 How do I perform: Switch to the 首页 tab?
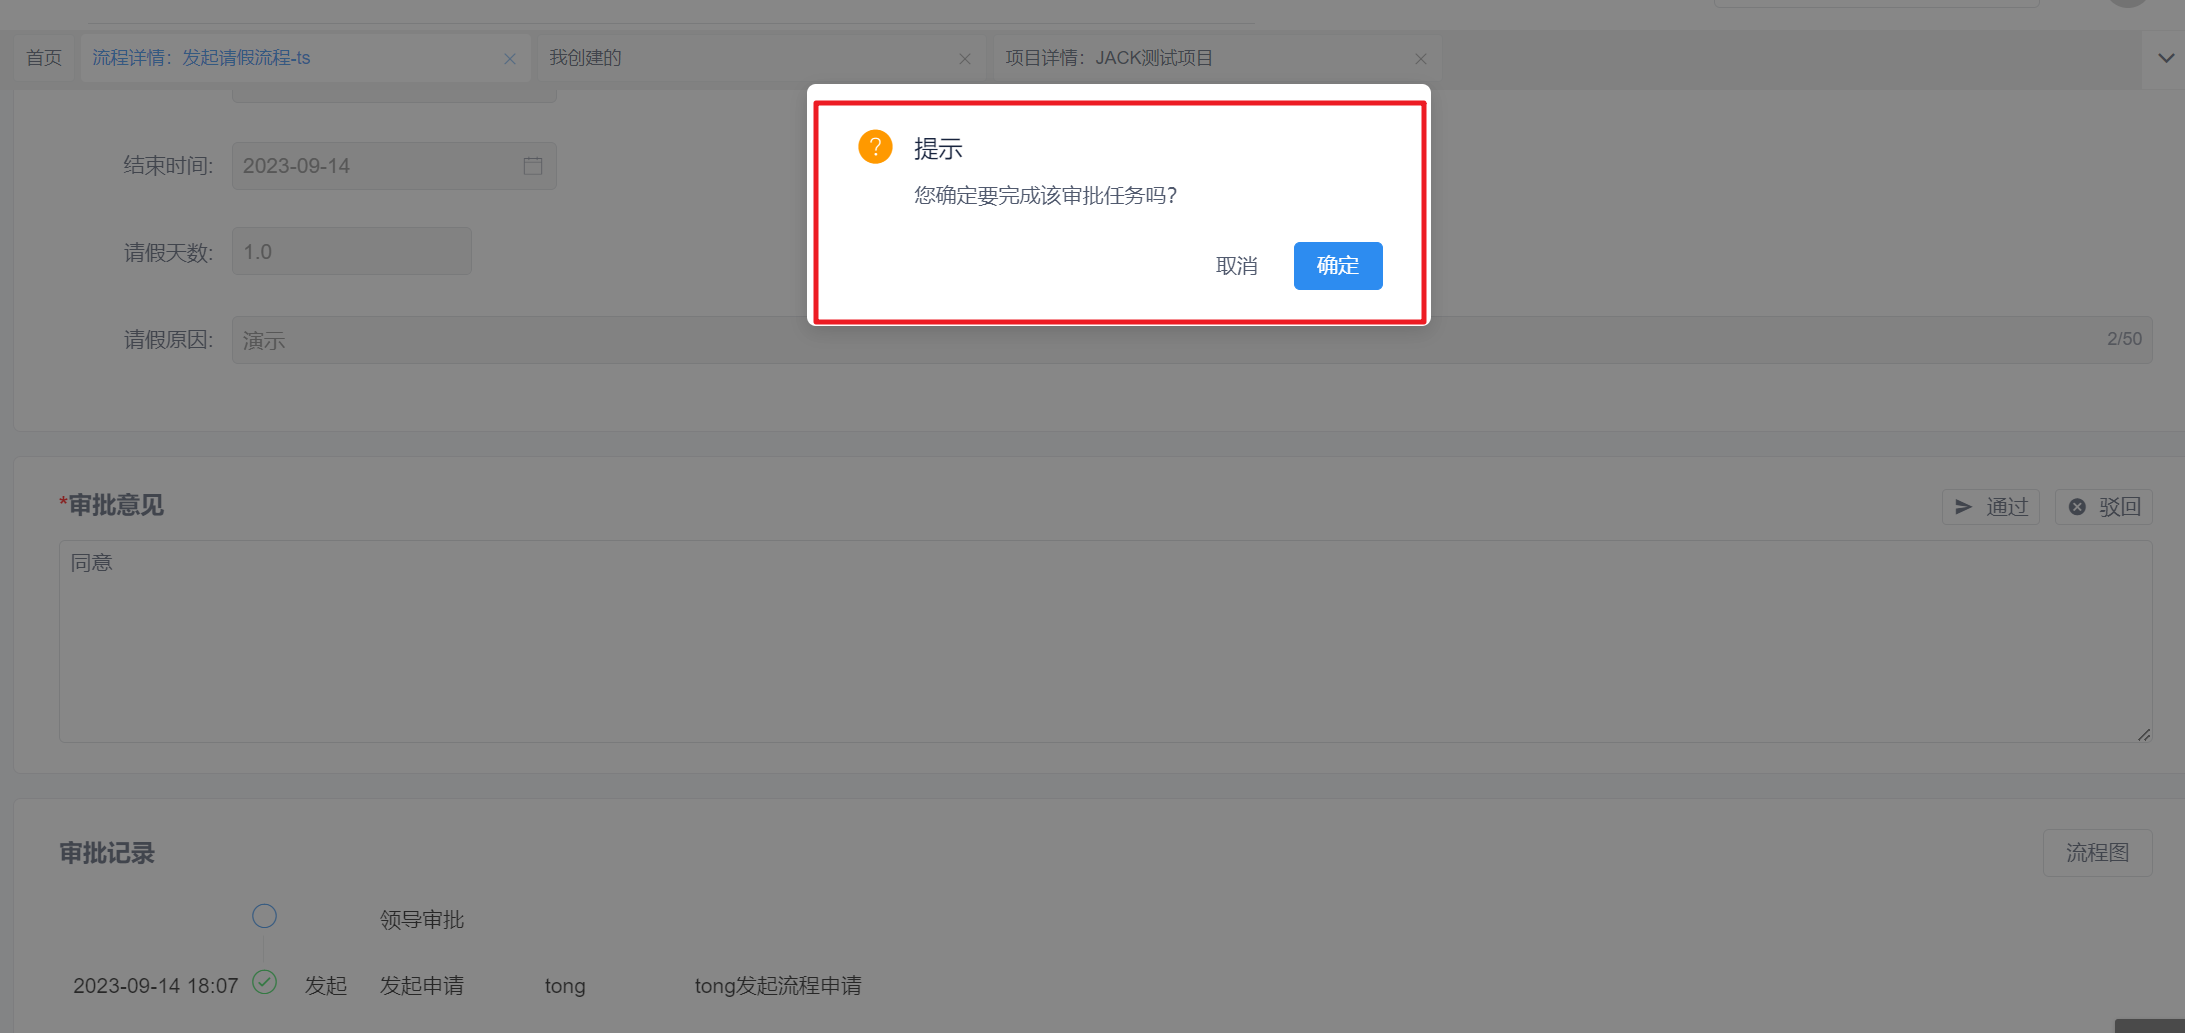coord(44,58)
